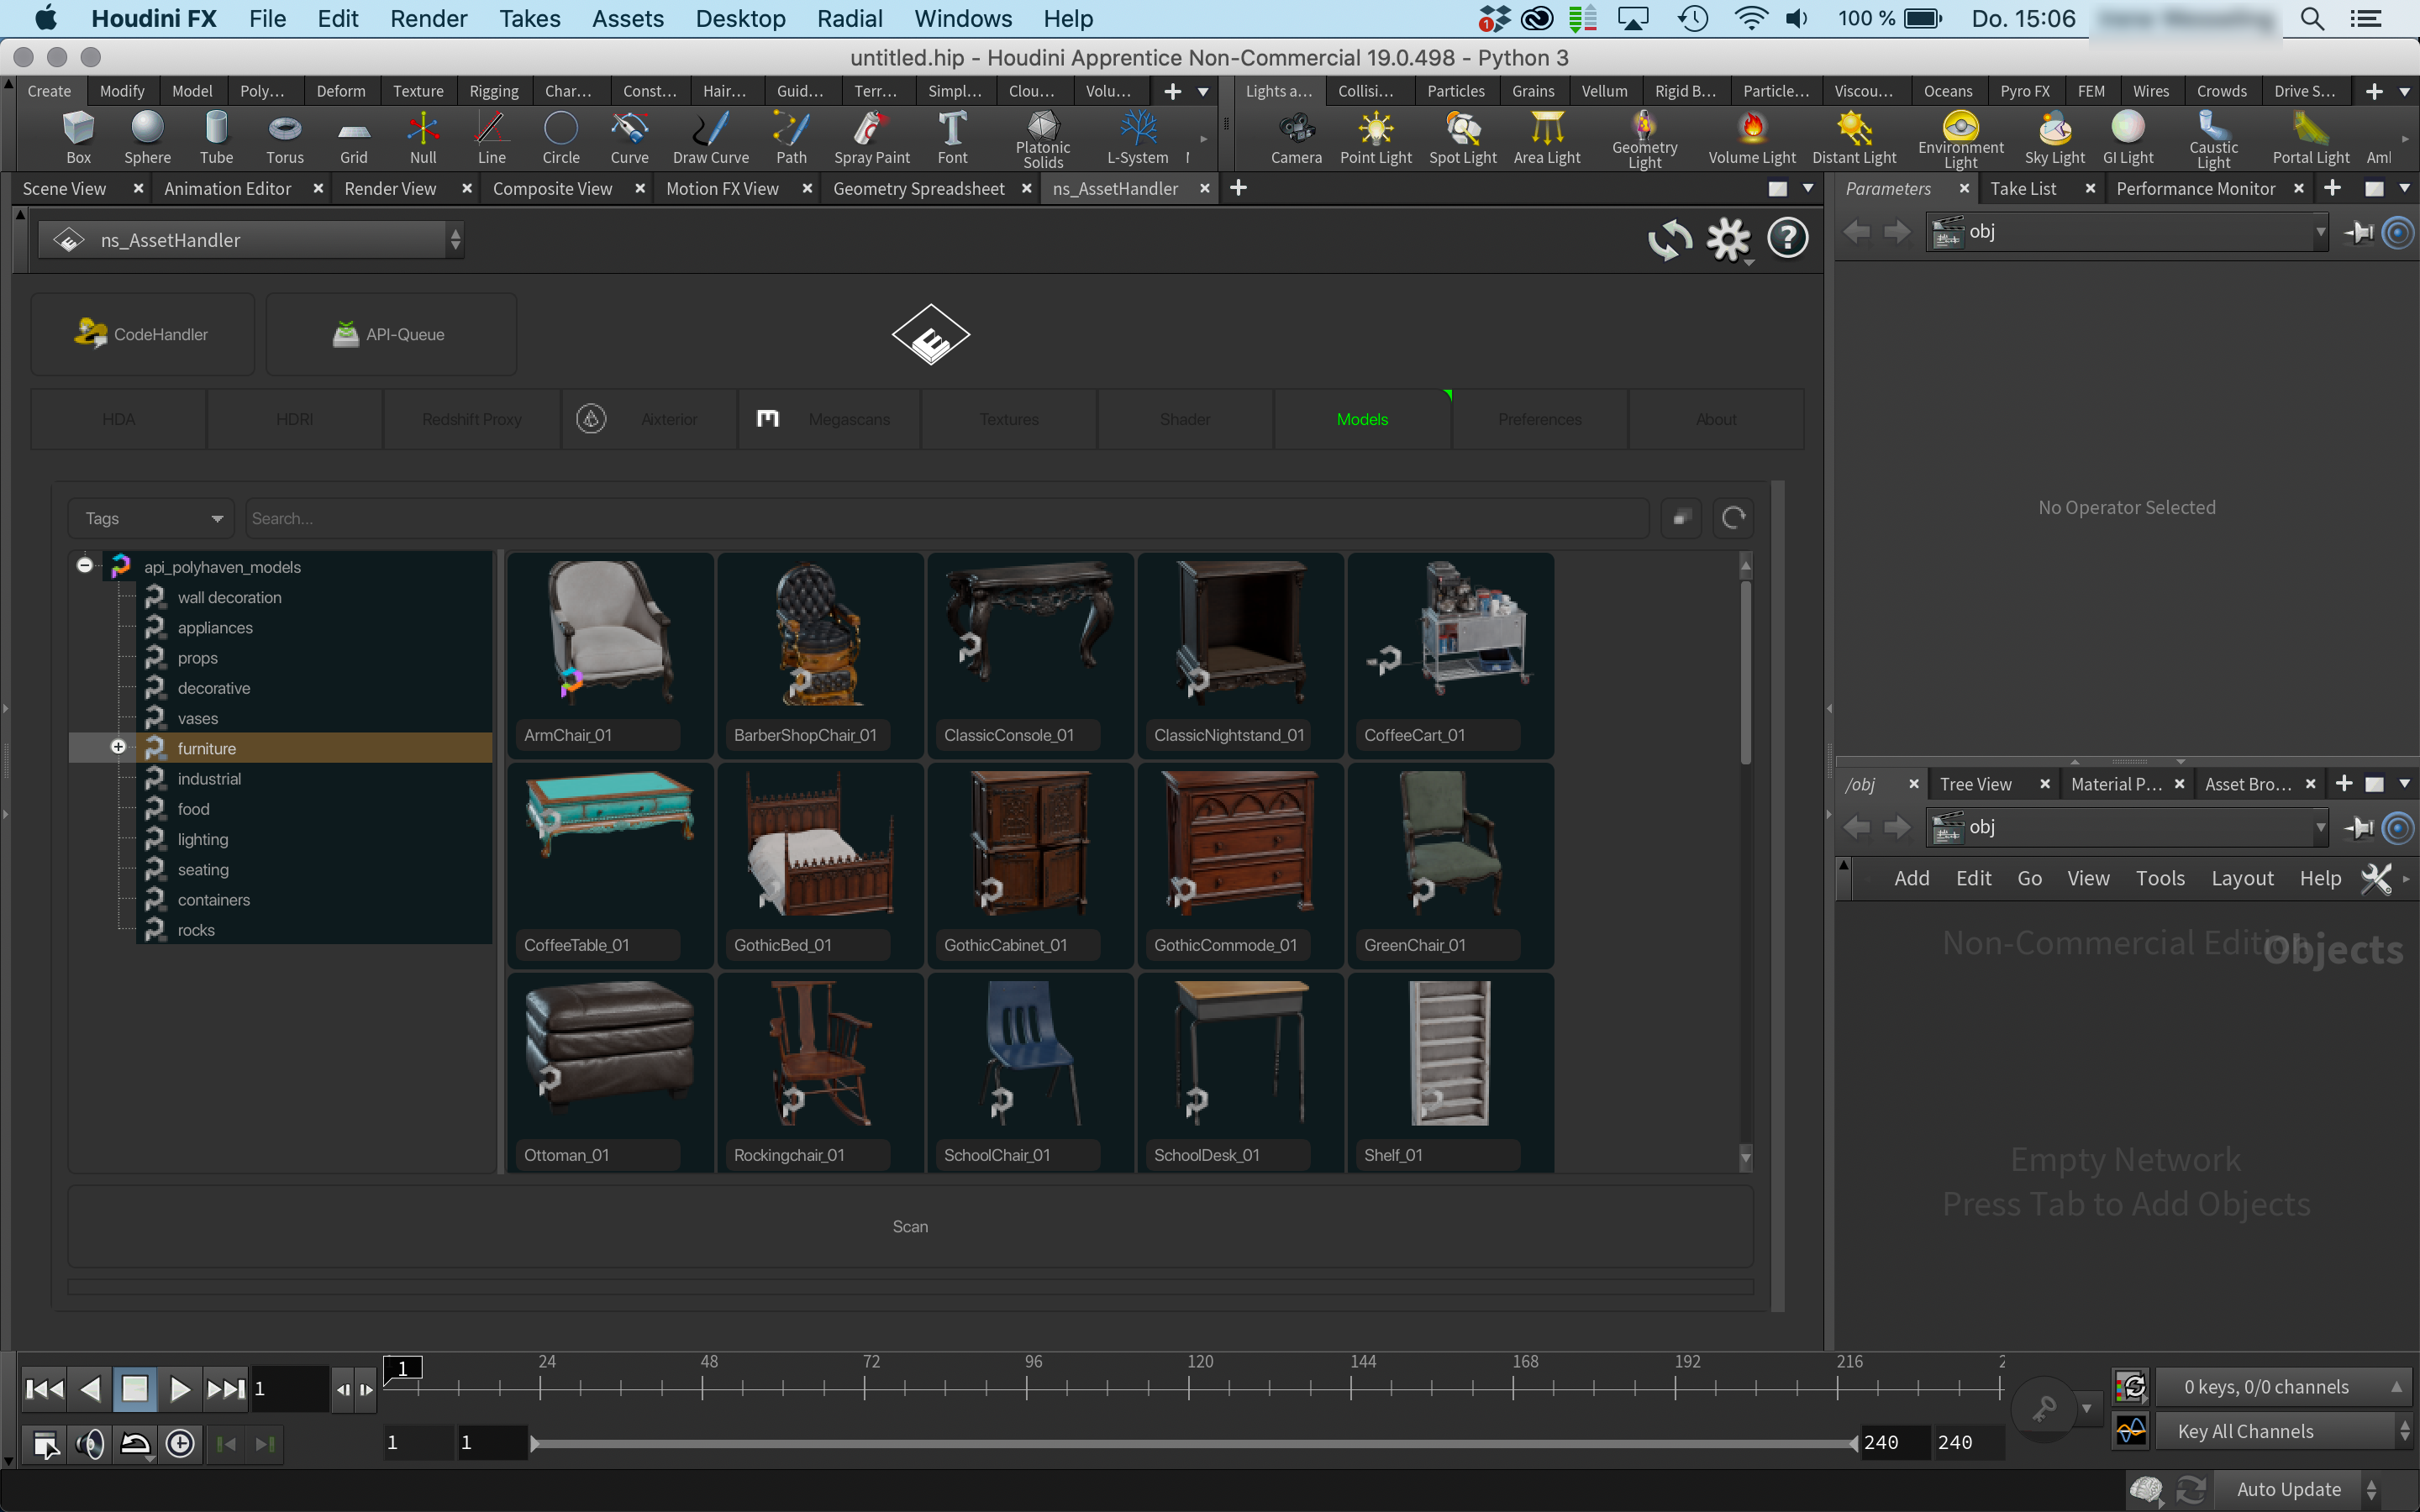Switch to the Geometry Spreadsheet tab
The image size is (2420, 1512).
coord(918,189)
